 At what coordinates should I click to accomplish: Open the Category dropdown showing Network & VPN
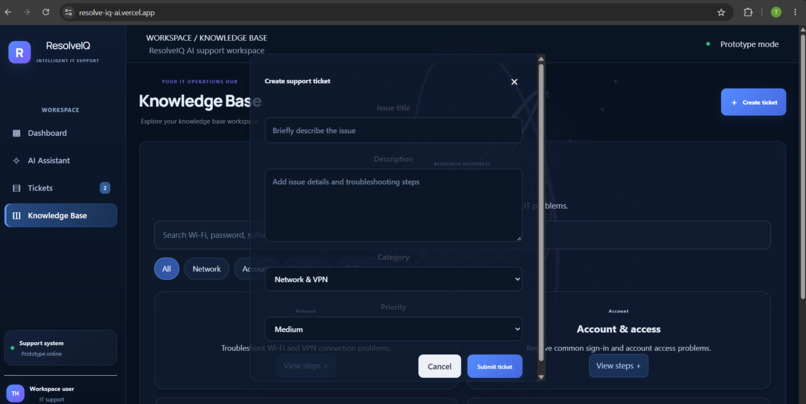394,279
